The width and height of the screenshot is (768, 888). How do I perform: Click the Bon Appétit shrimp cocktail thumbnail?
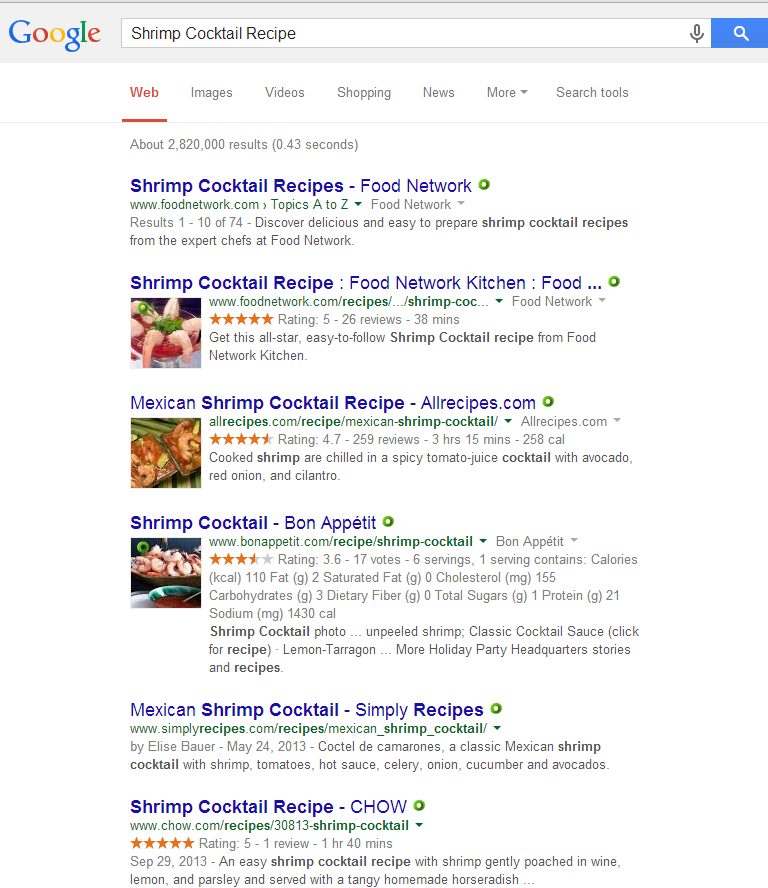tap(165, 573)
